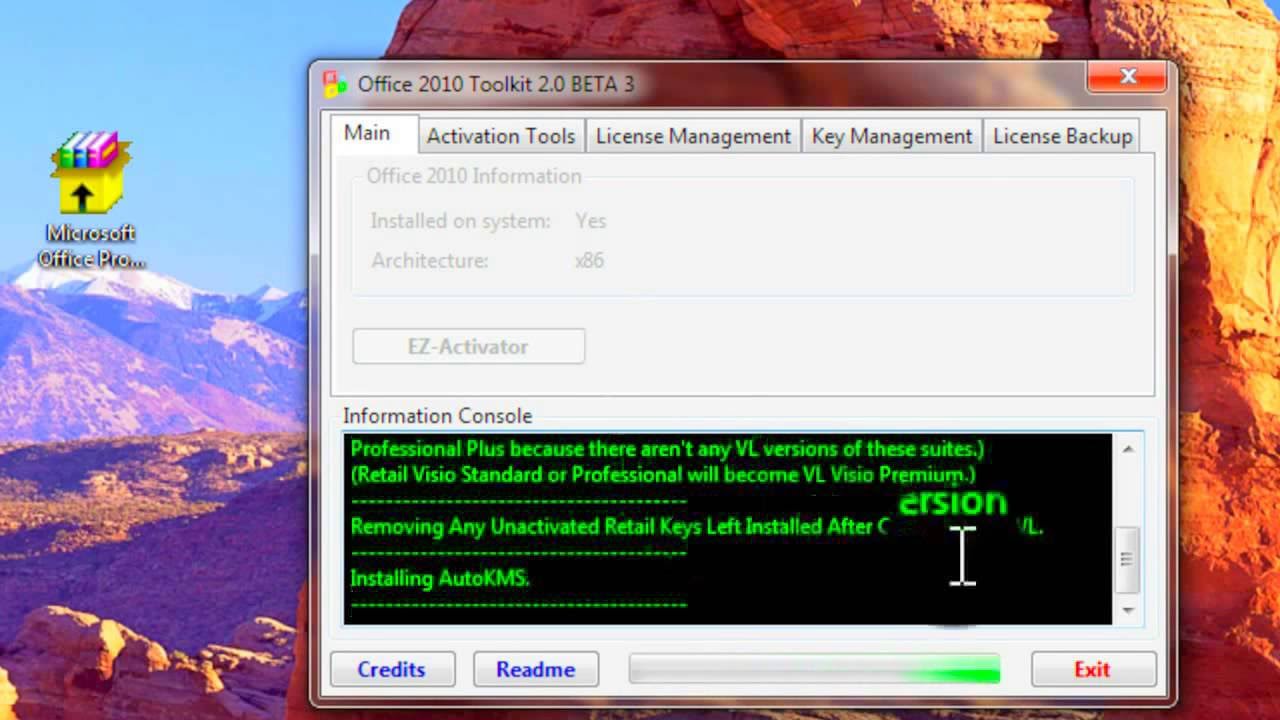
Task: Click the console scrollbar up arrow
Action: tap(1128, 449)
